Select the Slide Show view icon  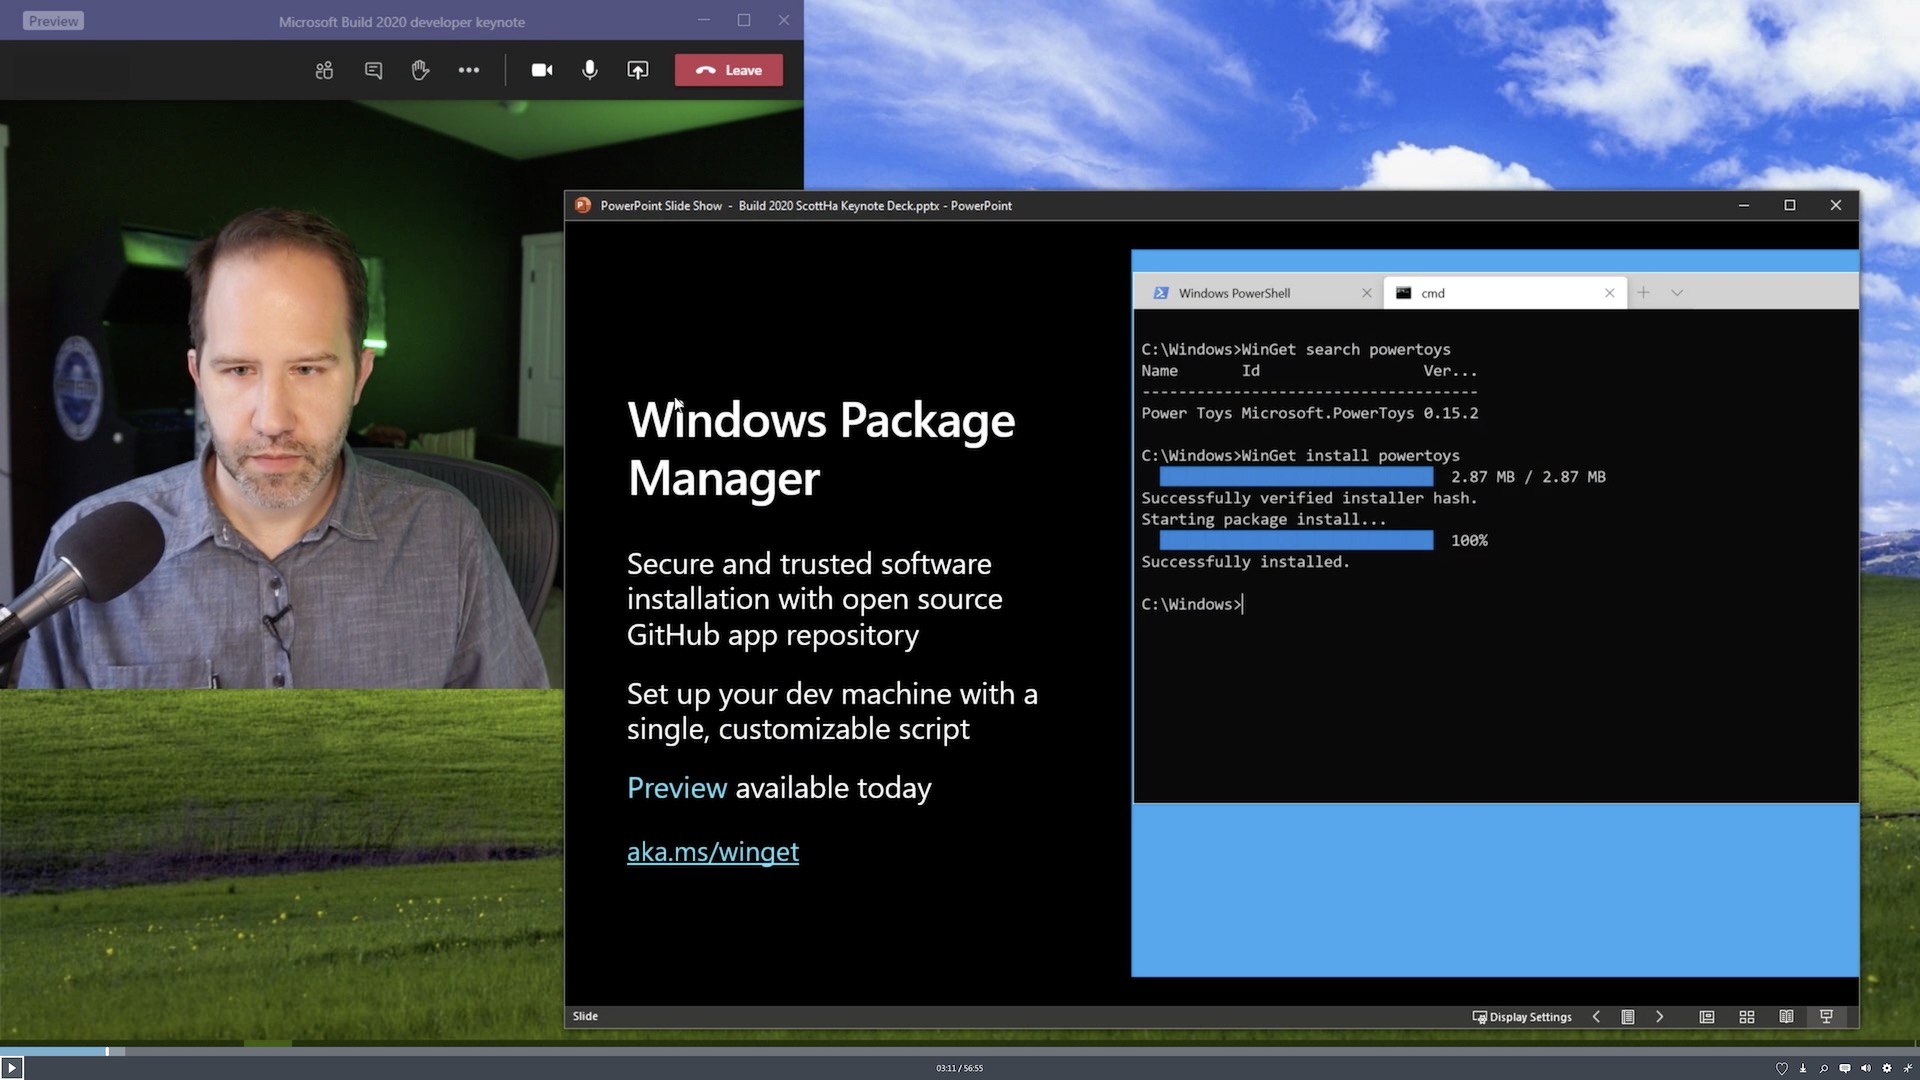pos(1826,1016)
